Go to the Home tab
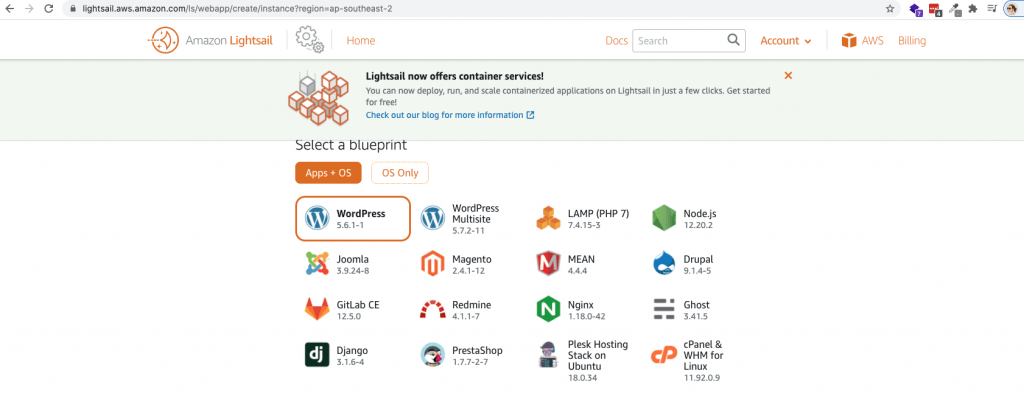 click(x=360, y=41)
